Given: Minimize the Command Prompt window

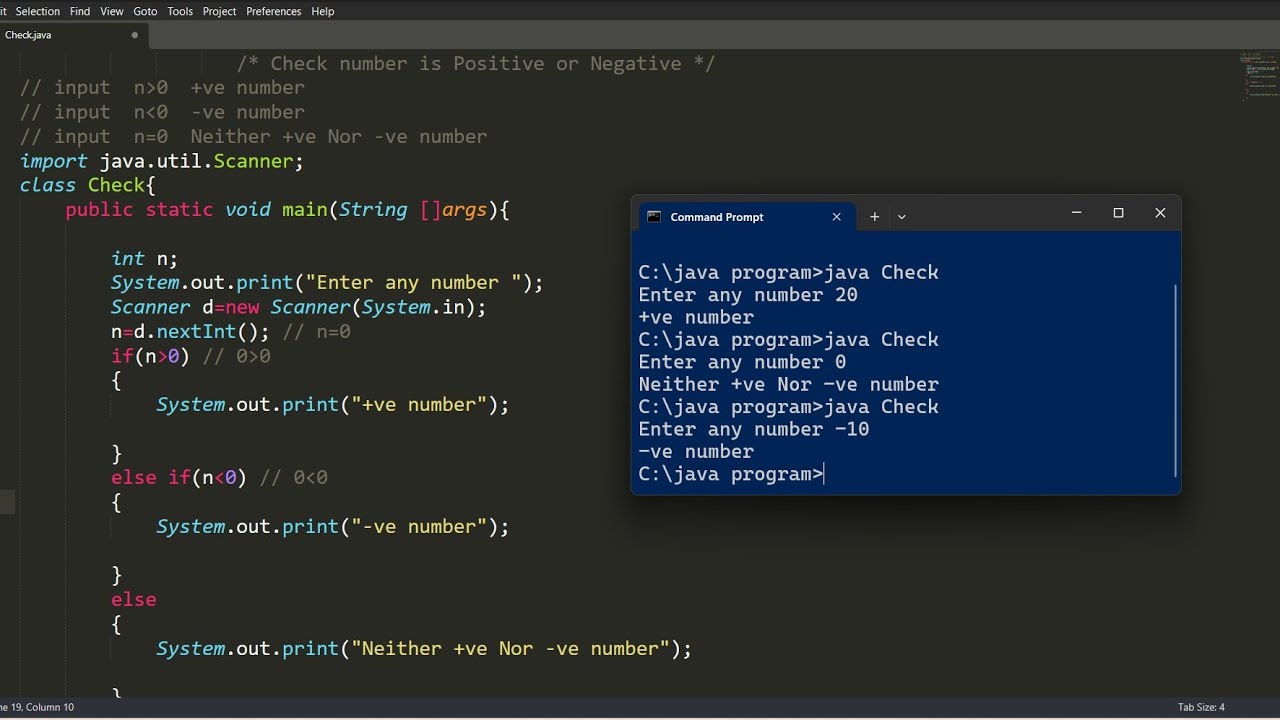Looking at the screenshot, I should (x=1076, y=213).
